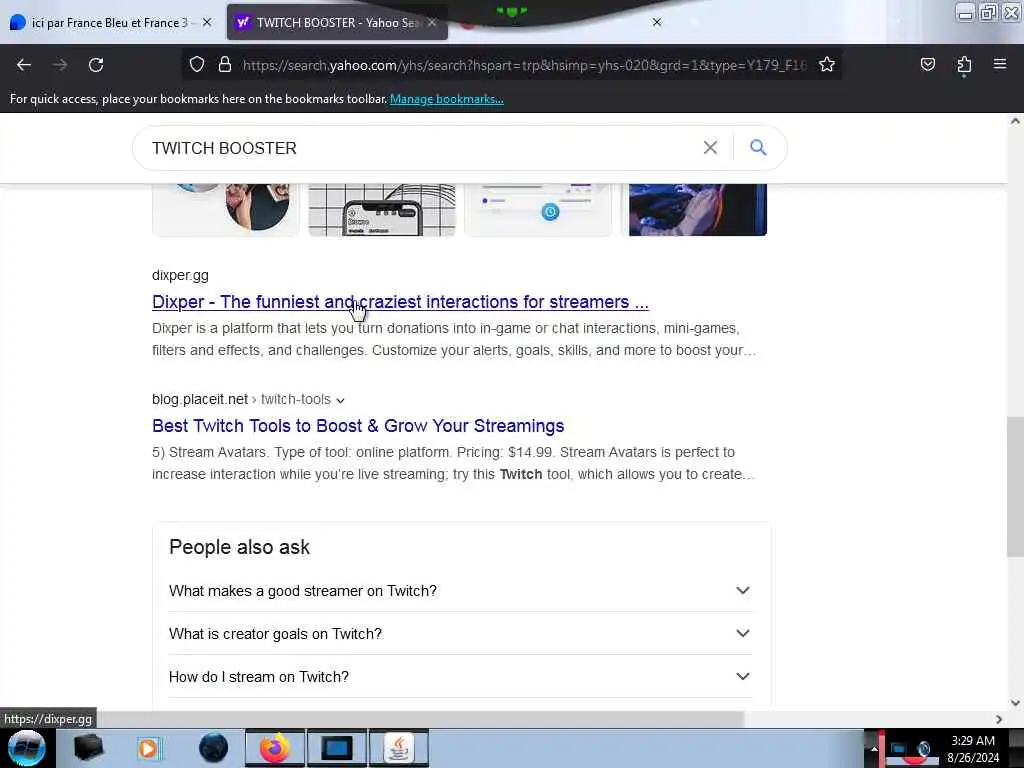Click the scroll down arrow
The width and height of the screenshot is (1024, 768).
[1015, 703]
